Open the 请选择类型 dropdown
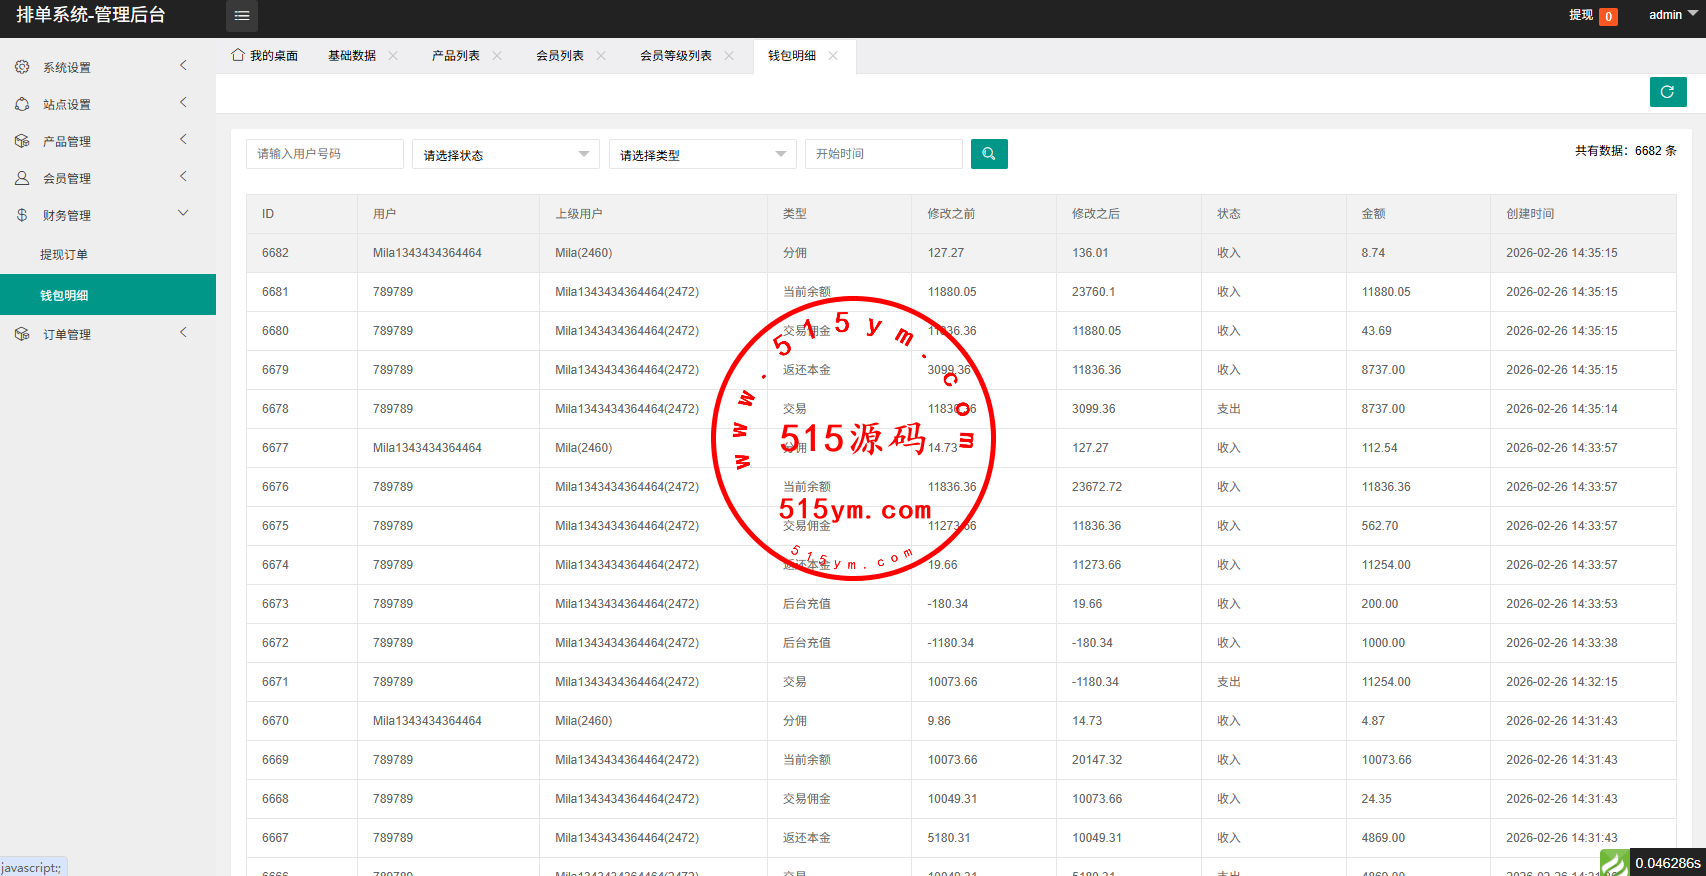The image size is (1706, 876). (702, 154)
